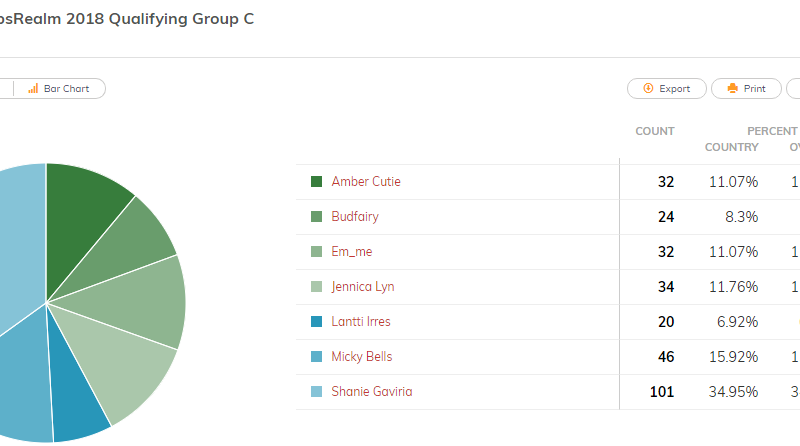Open Micky Bells link

tap(362, 356)
